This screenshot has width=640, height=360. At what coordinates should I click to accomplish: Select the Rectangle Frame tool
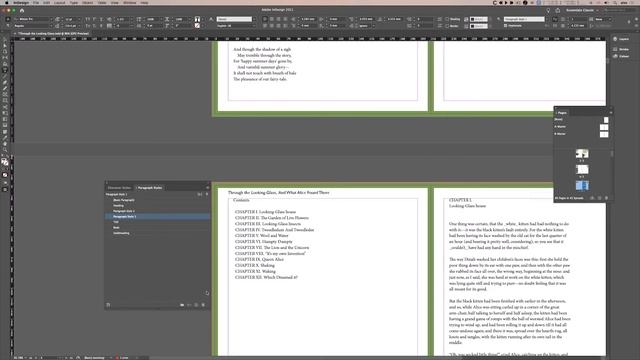5,95
